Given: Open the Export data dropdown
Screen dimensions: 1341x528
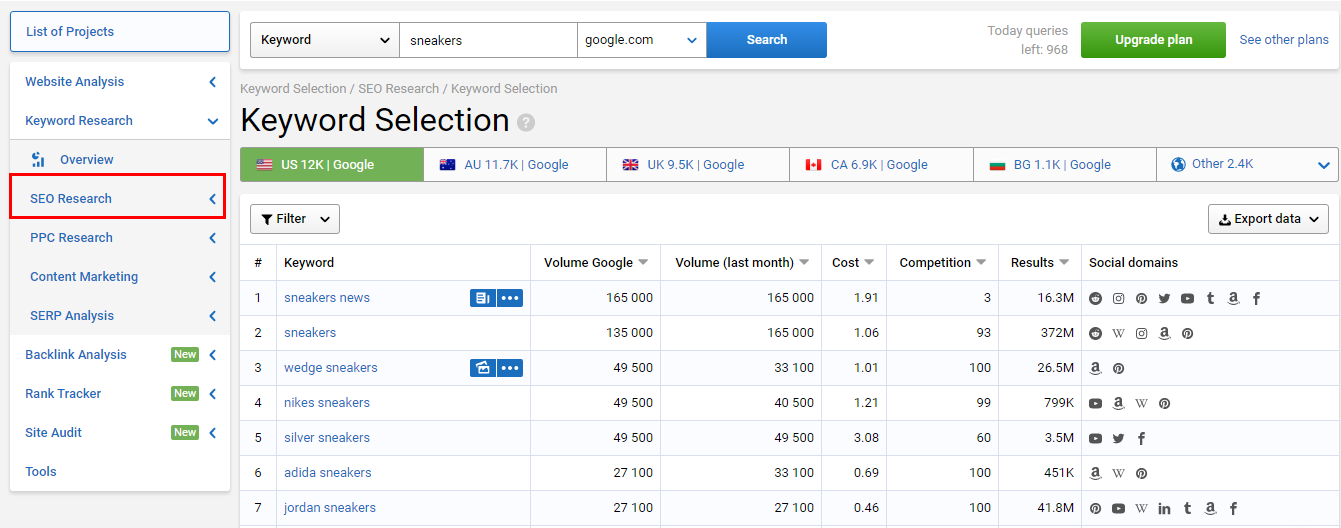Looking at the screenshot, I should coord(1268,219).
